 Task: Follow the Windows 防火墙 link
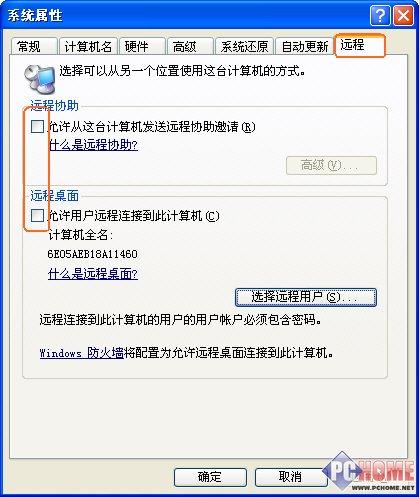(82, 353)
